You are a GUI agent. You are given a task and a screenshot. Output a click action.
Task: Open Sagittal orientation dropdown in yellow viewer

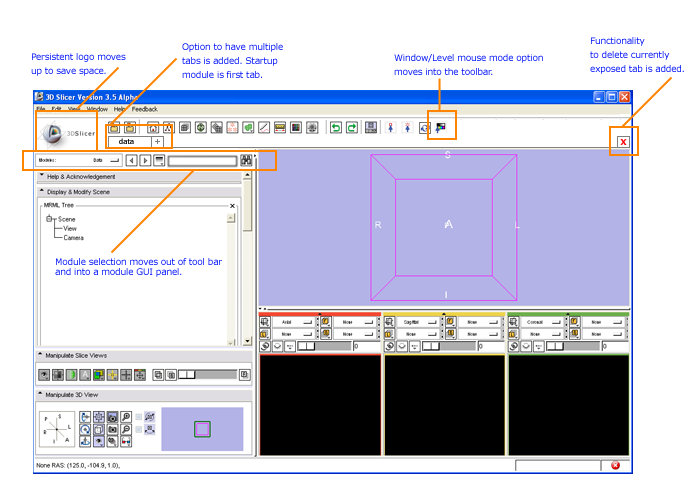coord(418,322)
